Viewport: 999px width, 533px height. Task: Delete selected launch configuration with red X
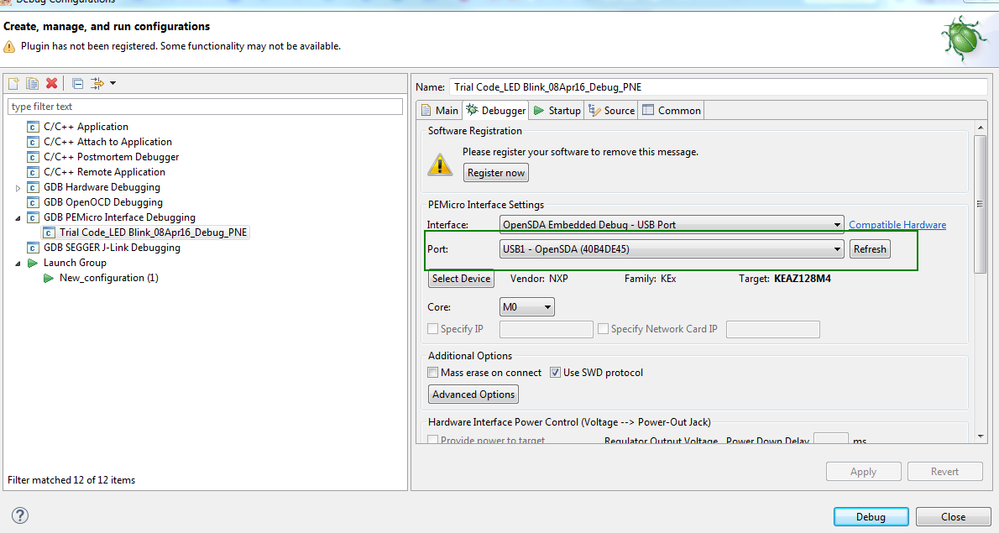pos(52,83)
